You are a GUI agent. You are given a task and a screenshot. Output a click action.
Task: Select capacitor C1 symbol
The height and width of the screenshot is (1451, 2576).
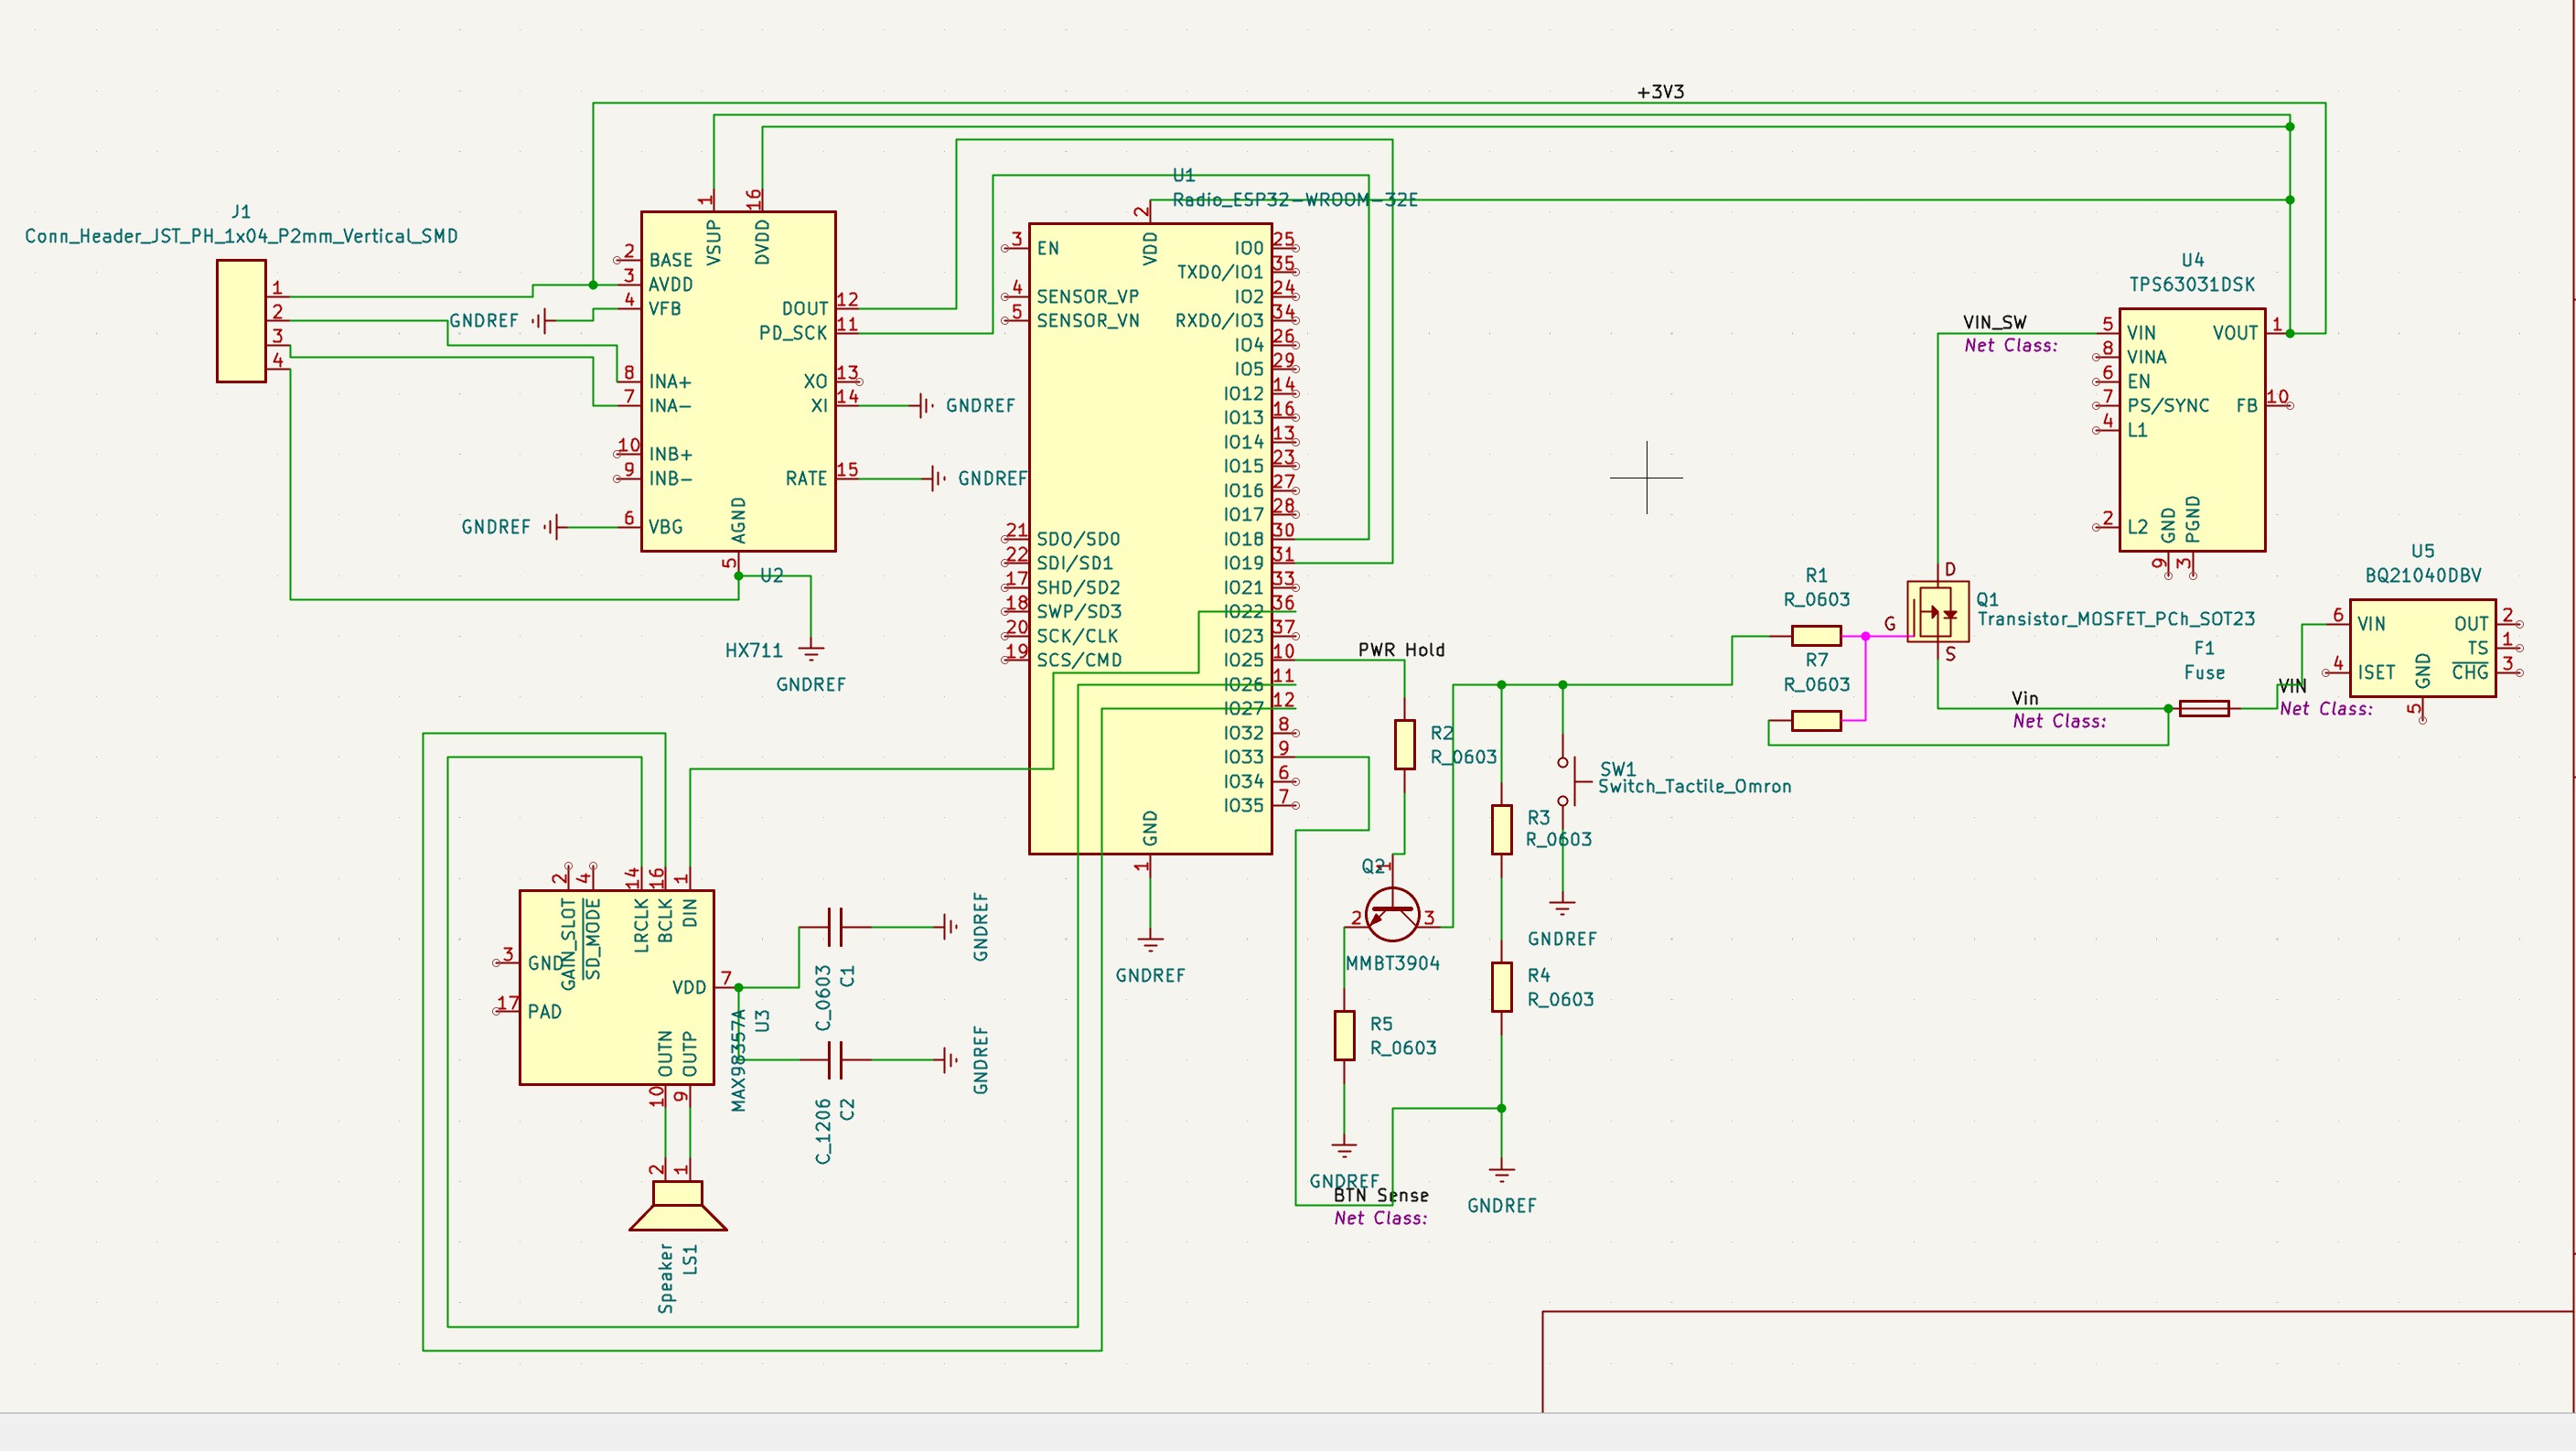click(836, 927)
